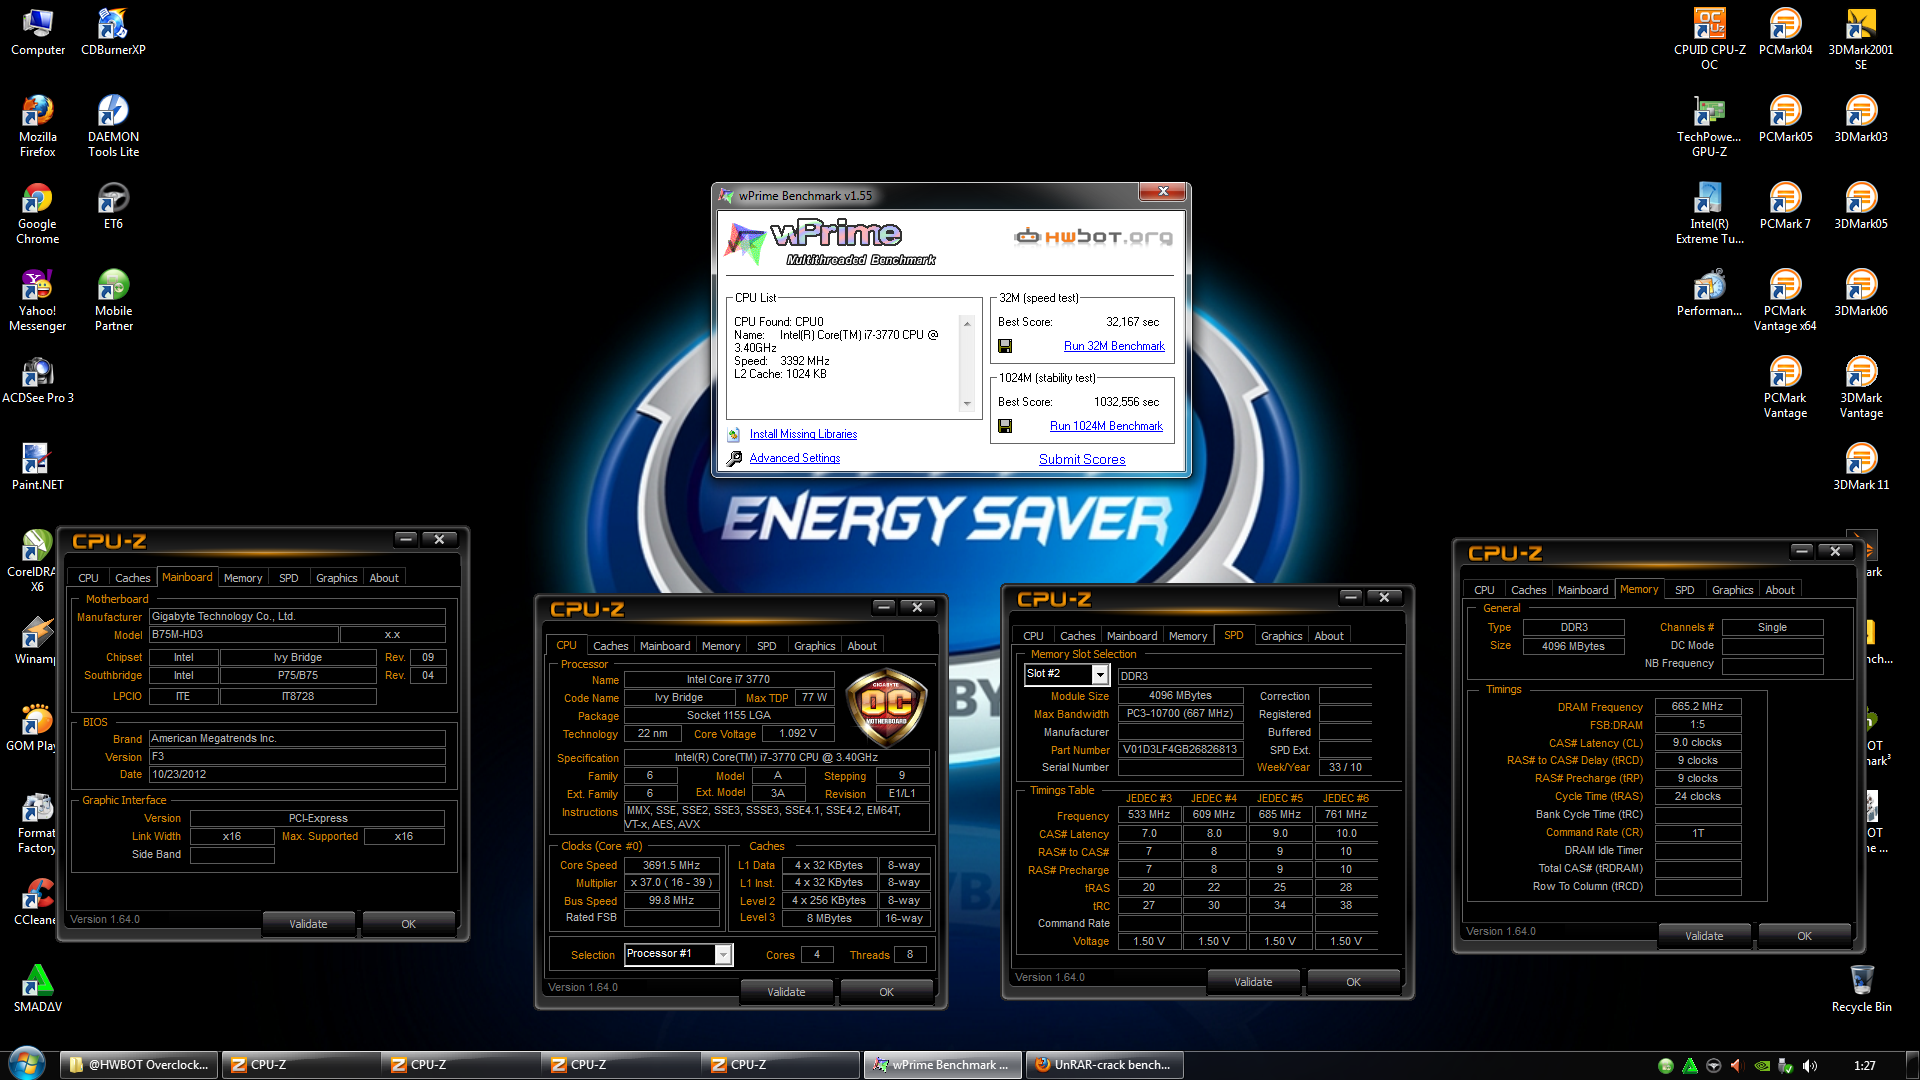This screenshot has height=1080, width=1920.
Task: Click the Part Number field V01D3LF4GB26826813
Action: point(1180,750)
